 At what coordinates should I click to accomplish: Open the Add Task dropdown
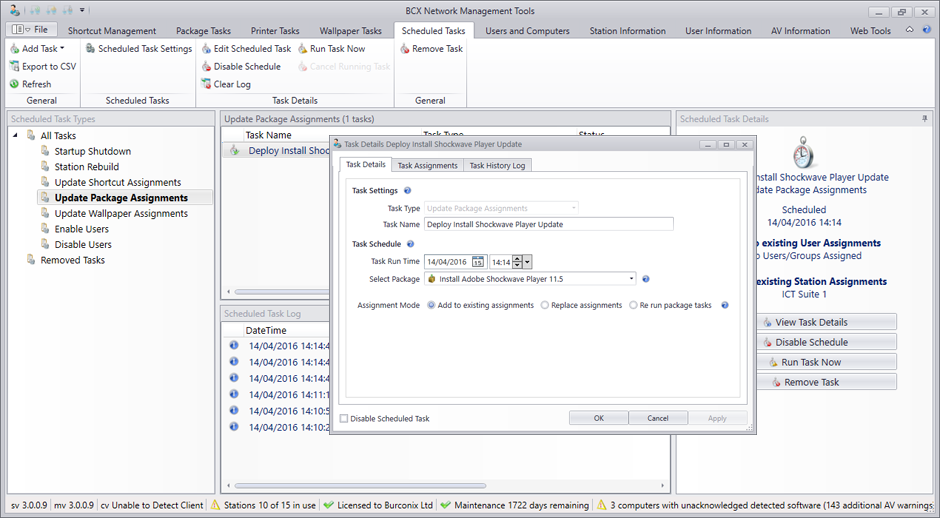click(x=37, y=49)
